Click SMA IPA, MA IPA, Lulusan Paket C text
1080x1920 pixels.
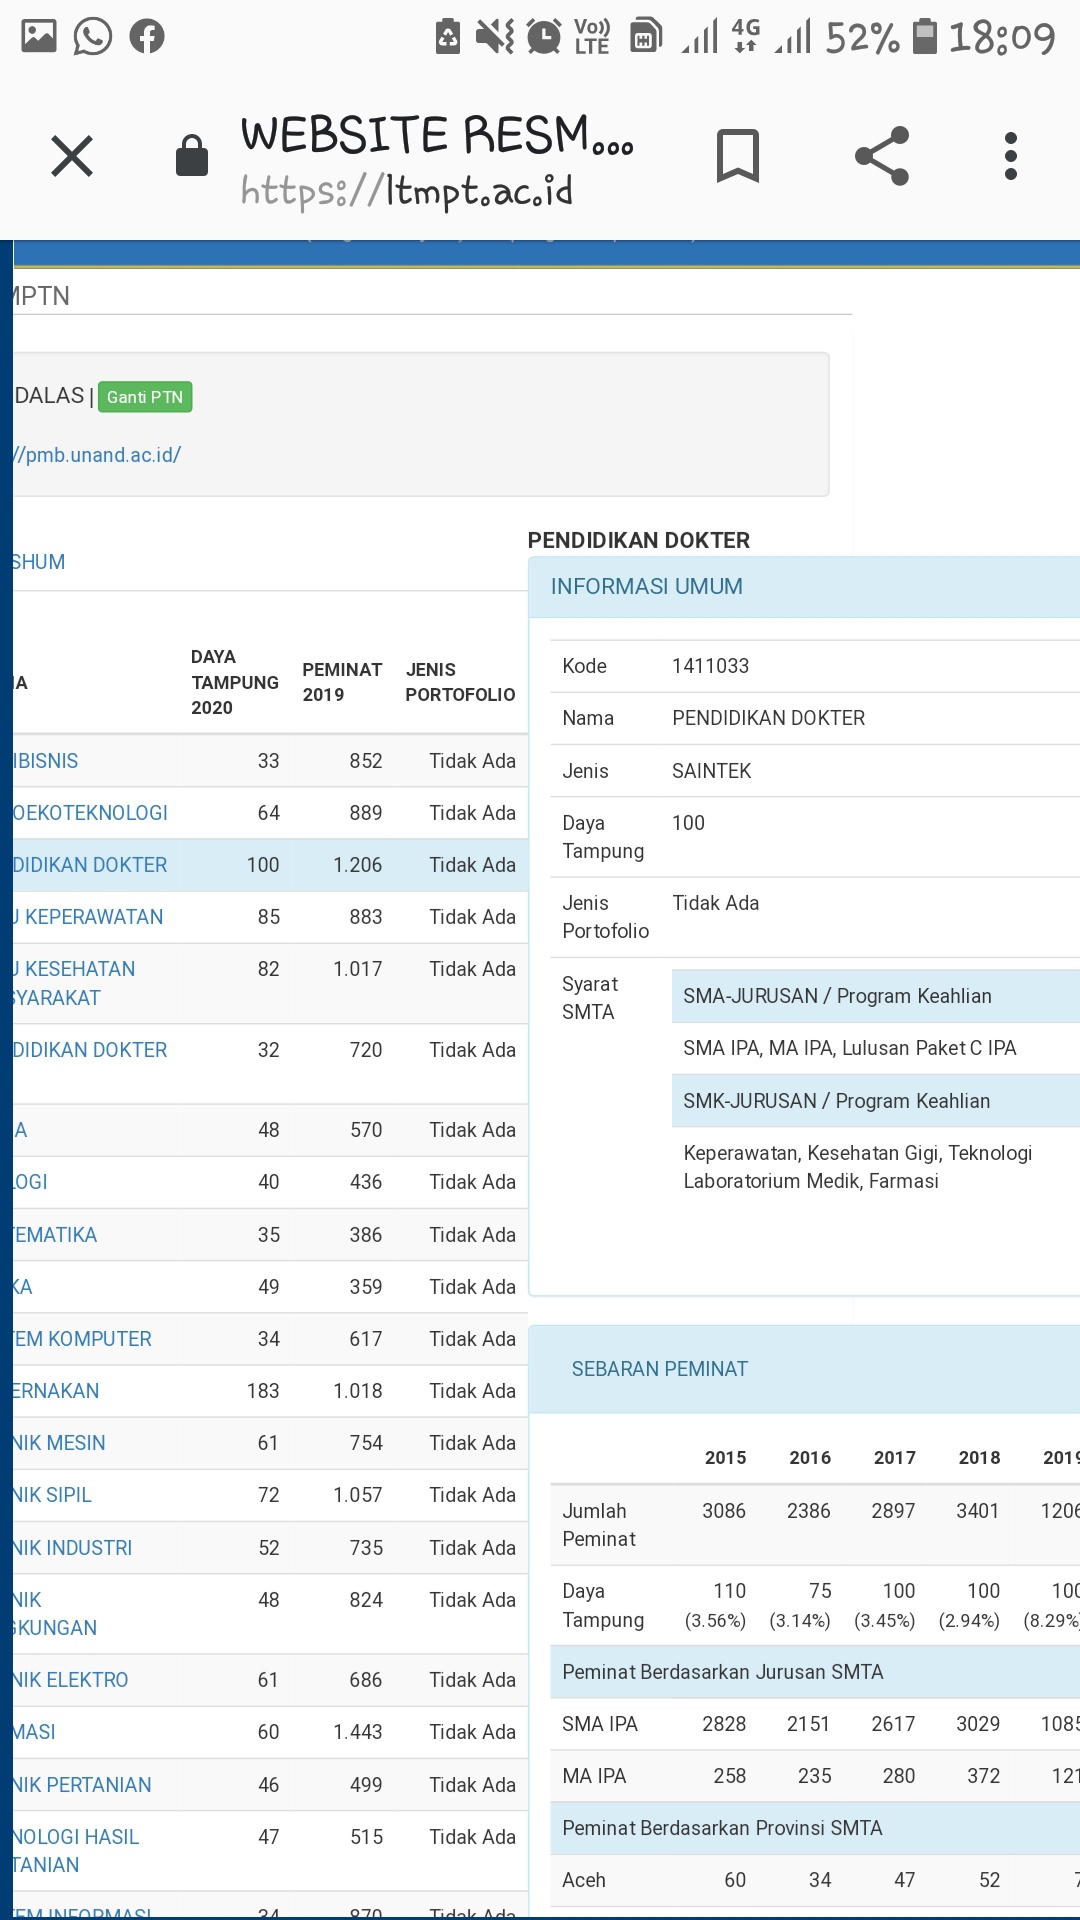point(850,1048)
